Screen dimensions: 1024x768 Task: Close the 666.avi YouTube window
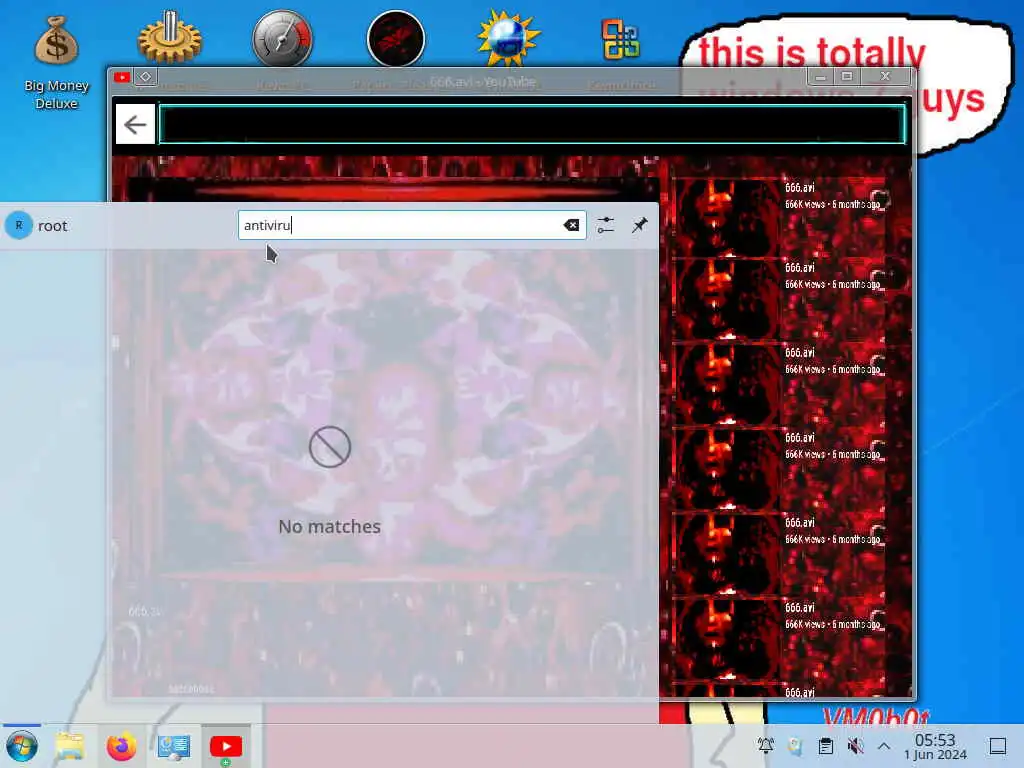885,77
